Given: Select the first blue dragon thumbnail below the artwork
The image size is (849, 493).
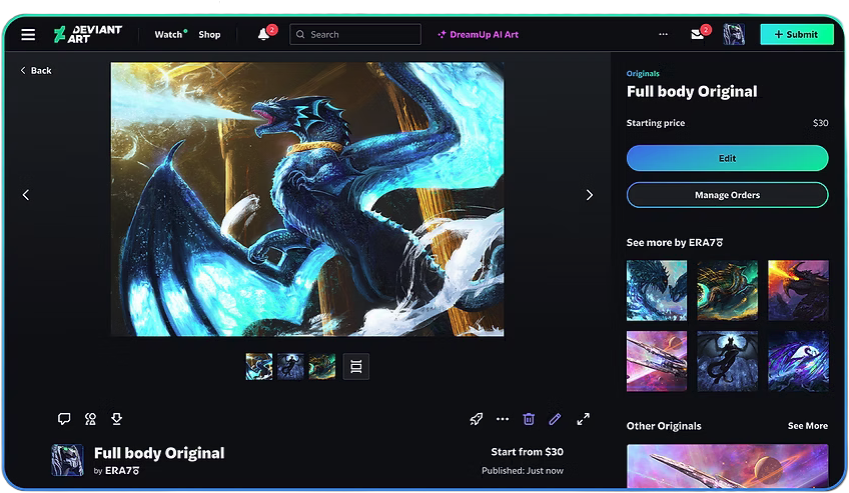Looking at the screenshot, I should 259,367.
